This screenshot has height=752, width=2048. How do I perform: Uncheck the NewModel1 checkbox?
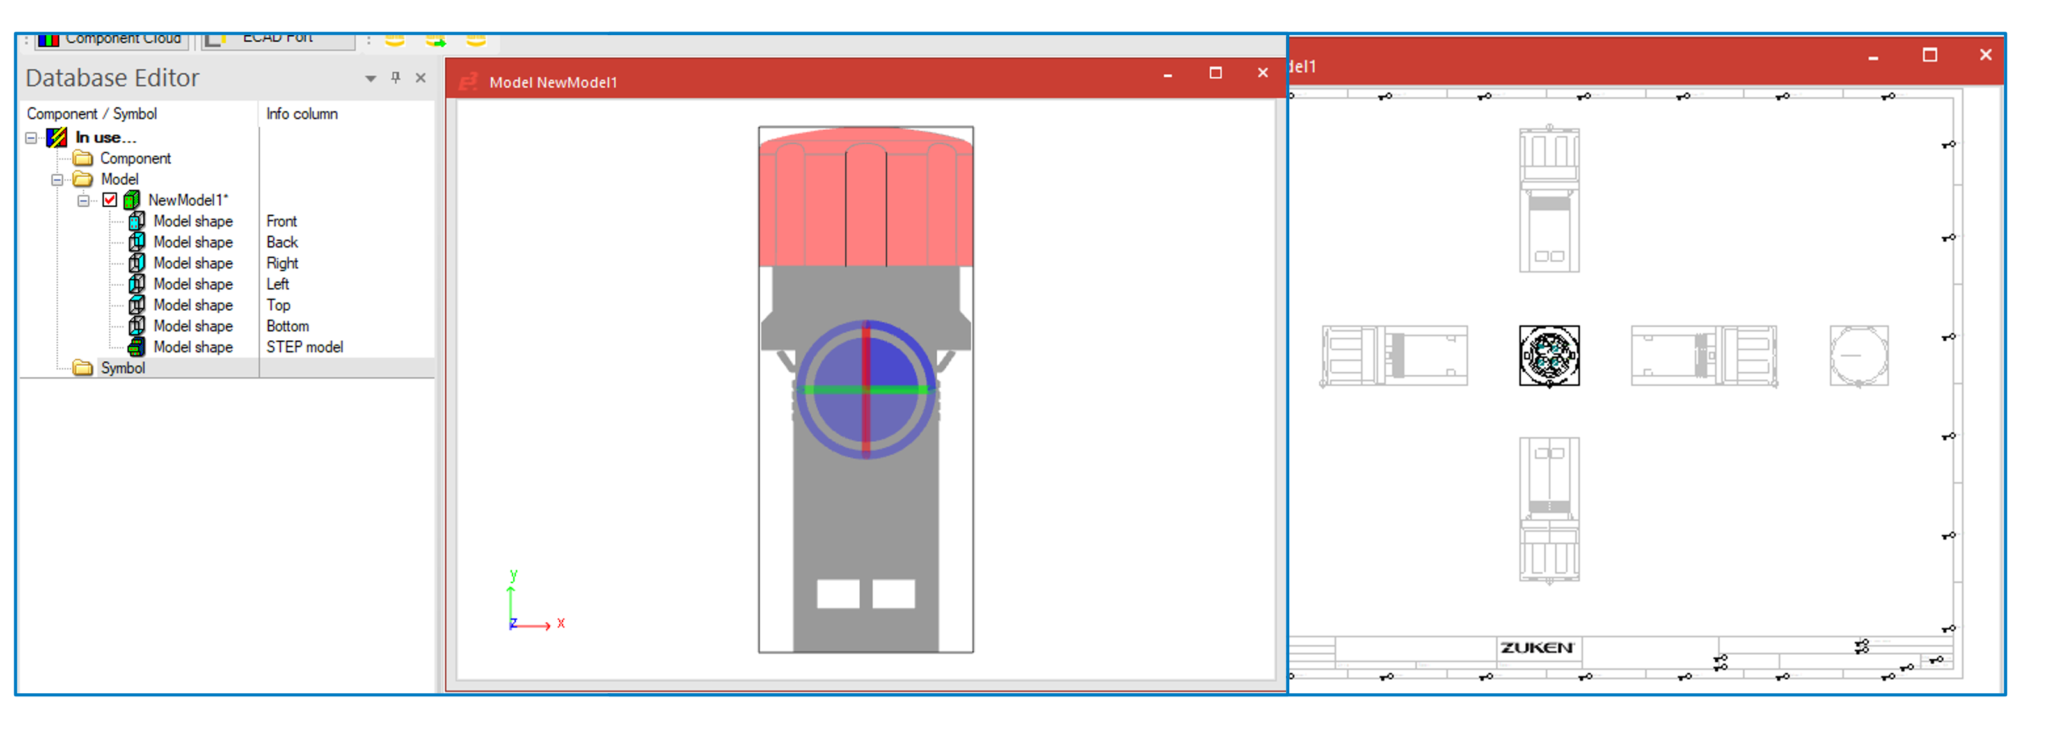coord(110,200)
